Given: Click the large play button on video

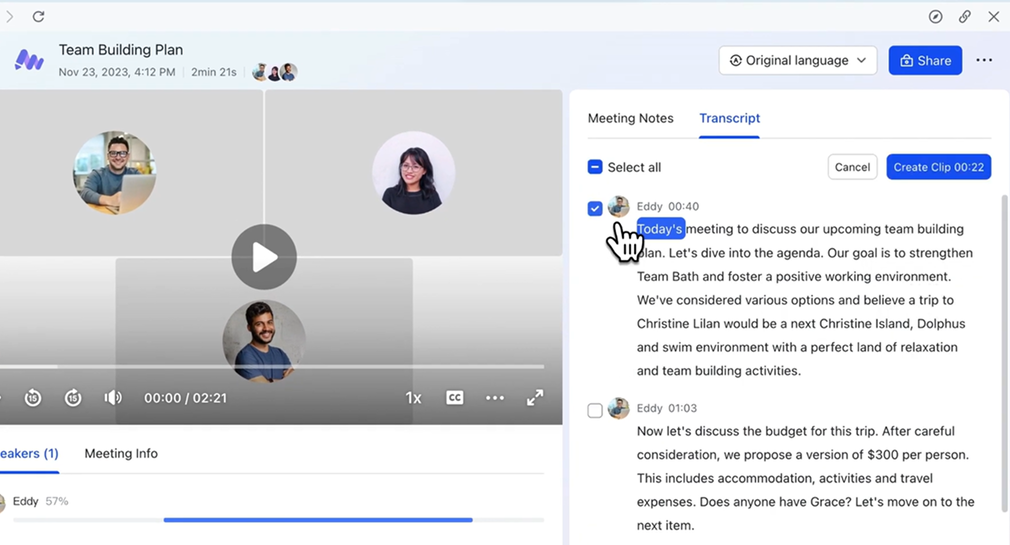Looking at the screenshot, I should coord(264,257).
